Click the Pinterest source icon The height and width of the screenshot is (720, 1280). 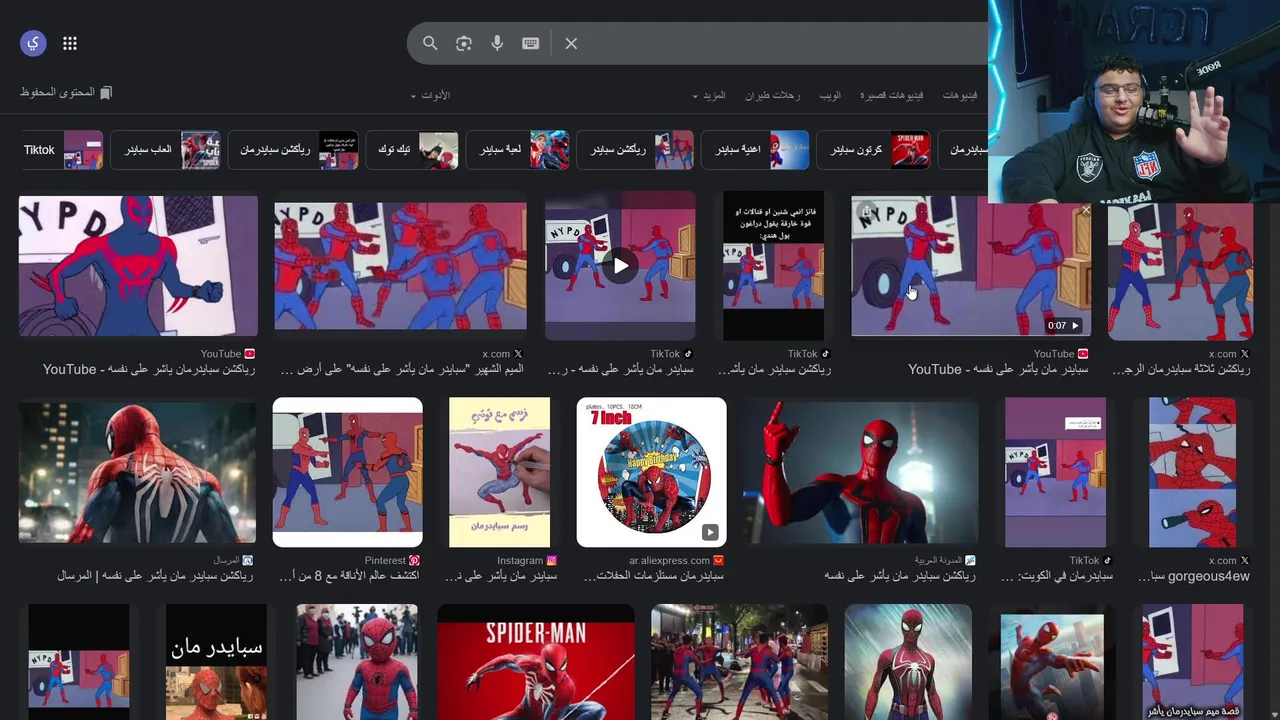tap(414, 561)
